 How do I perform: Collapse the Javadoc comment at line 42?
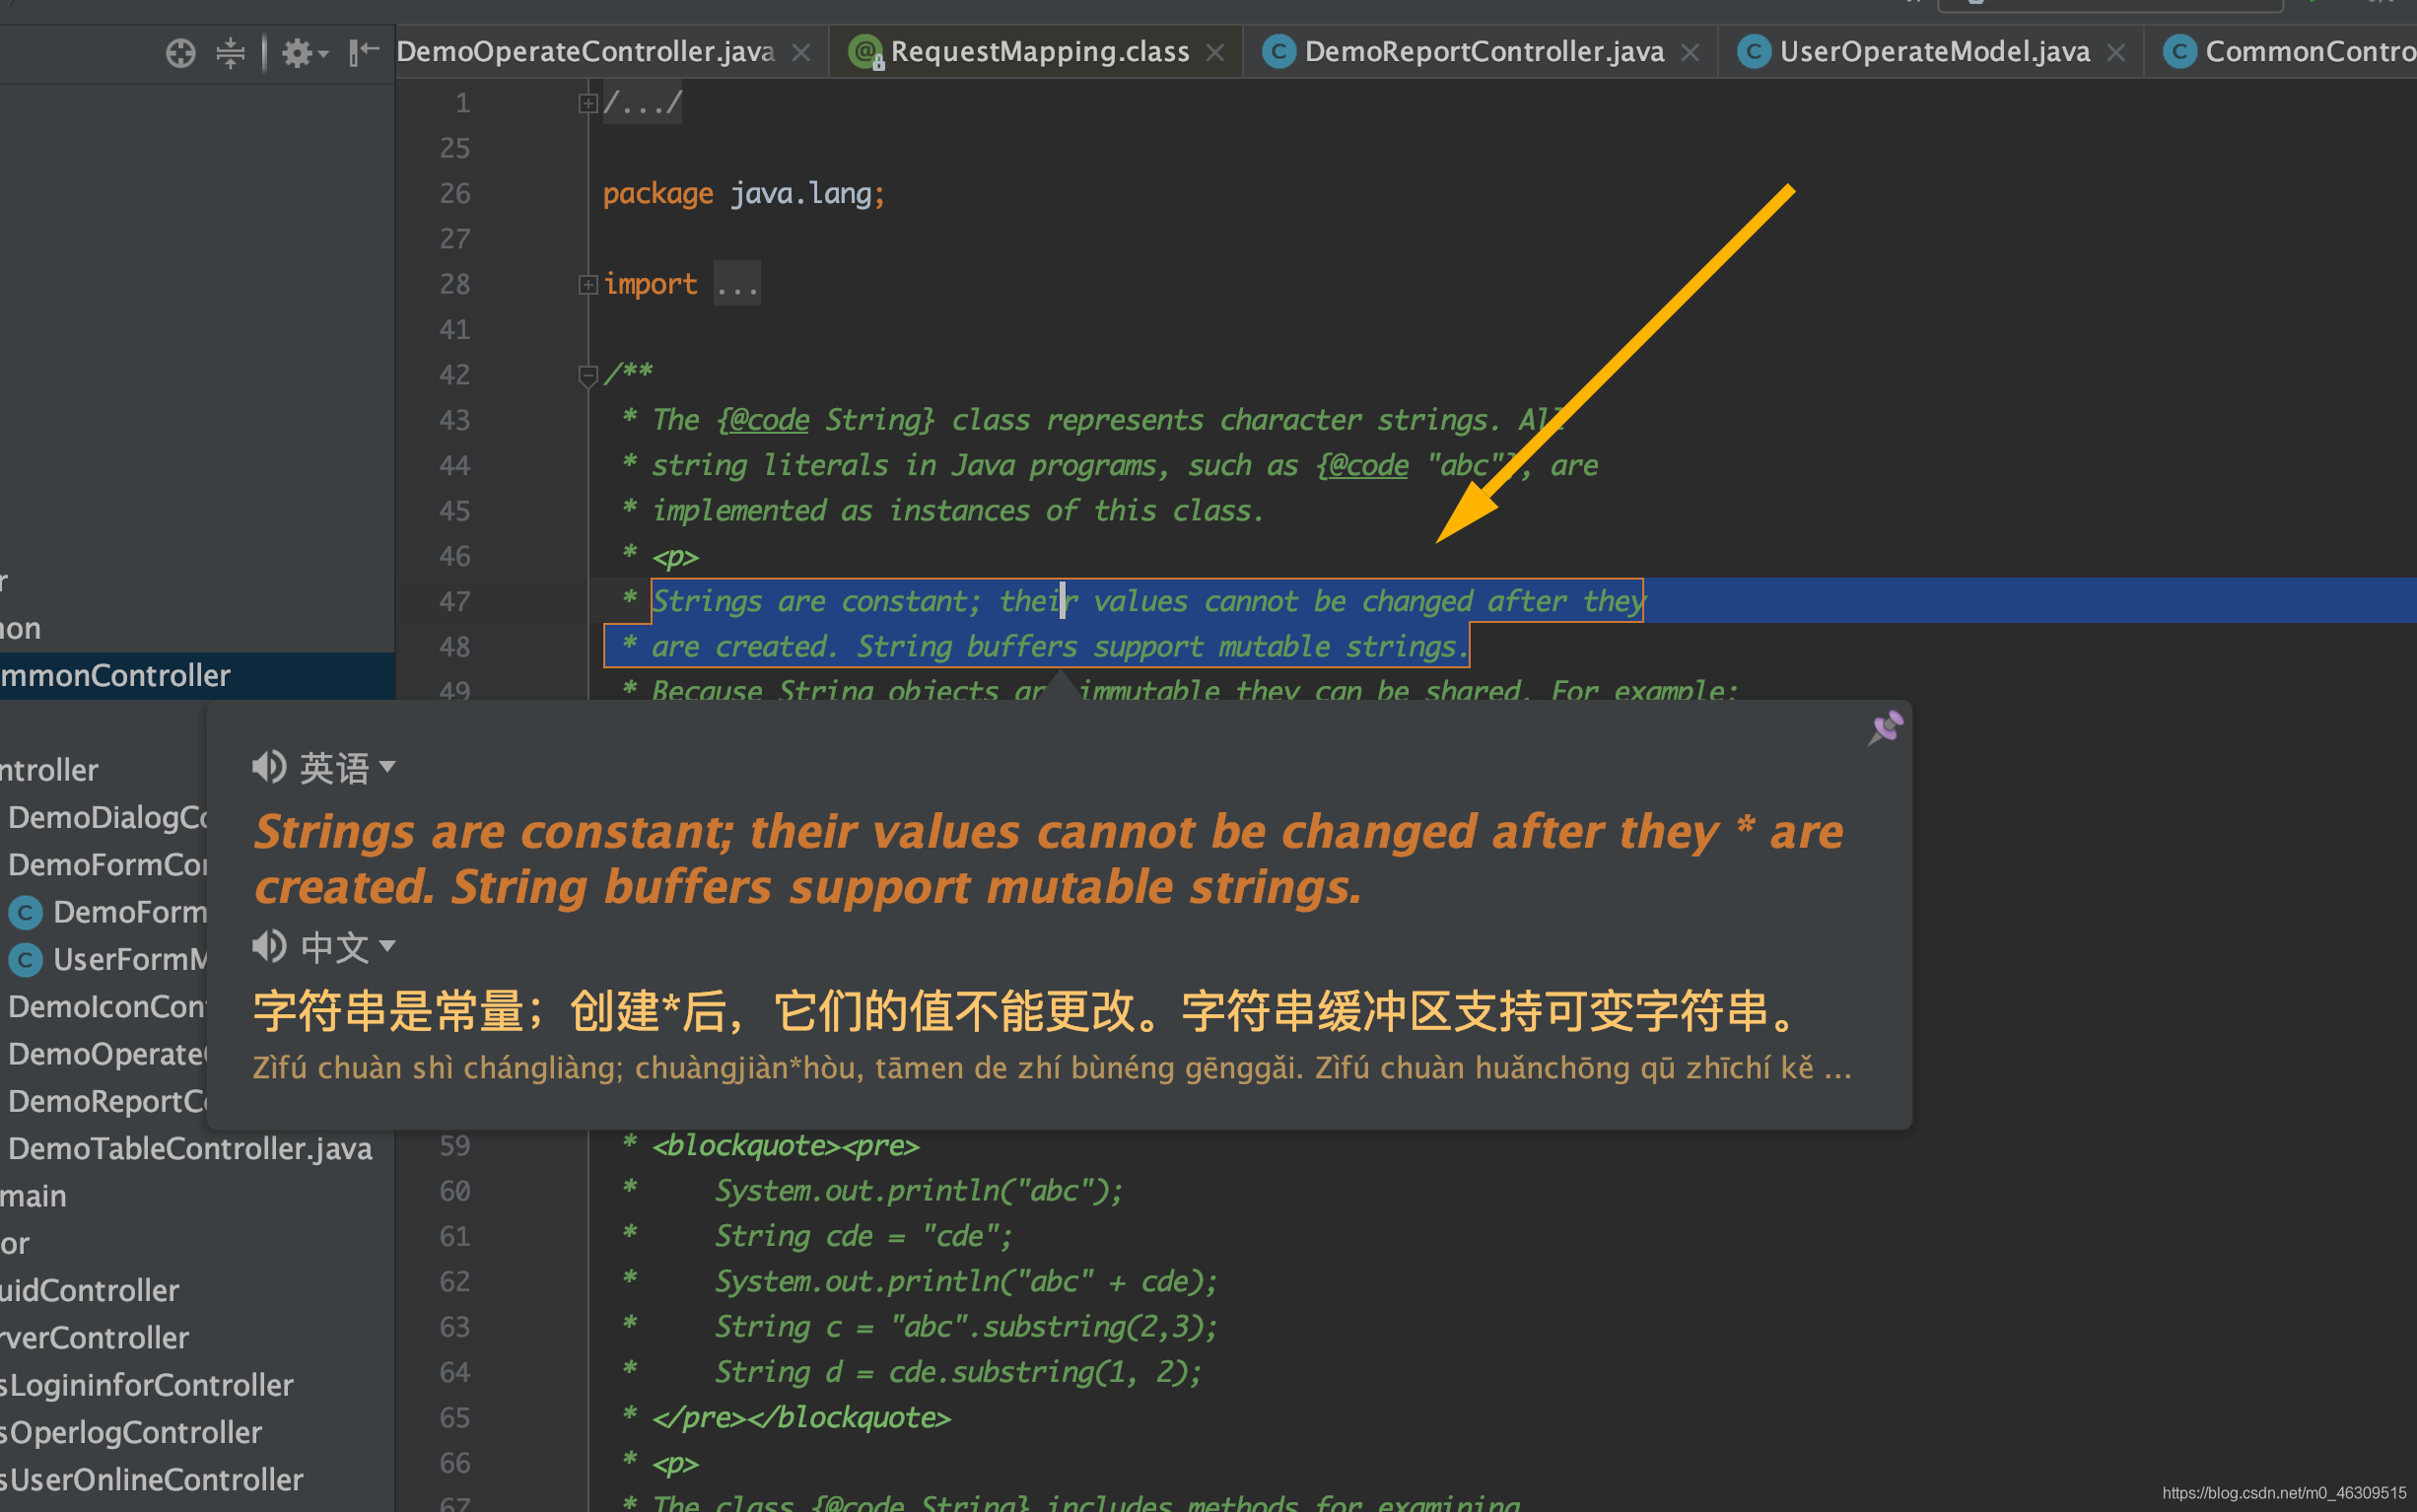point(588,375)
